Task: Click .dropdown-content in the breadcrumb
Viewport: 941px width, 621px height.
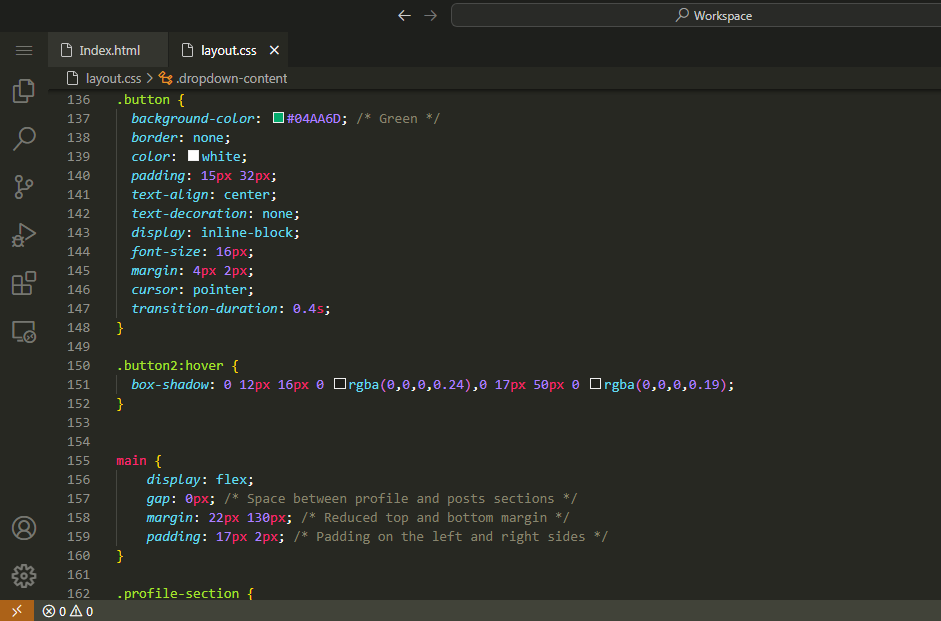Action: pos(232,79)
